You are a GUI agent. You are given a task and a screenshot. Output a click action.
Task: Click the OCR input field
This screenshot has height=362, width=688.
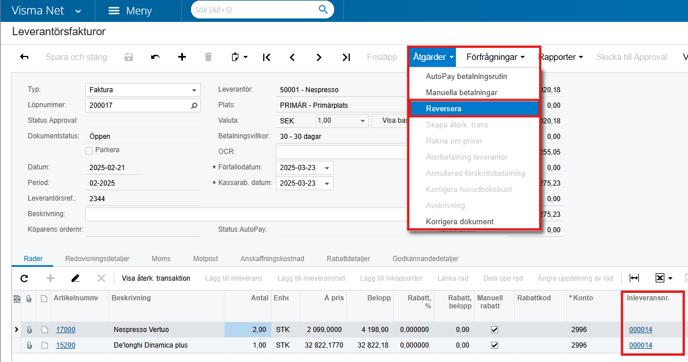342,152
